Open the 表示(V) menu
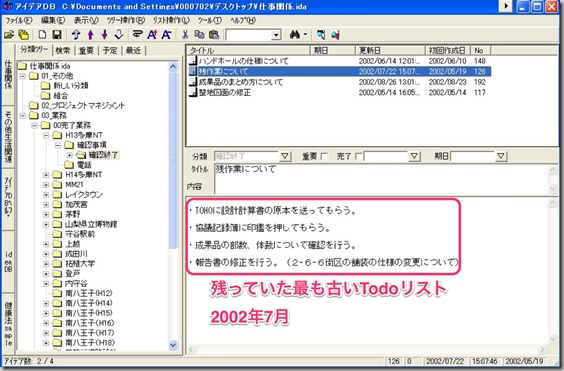This screenshot has width=564, height=371. (x=86, y=20)
